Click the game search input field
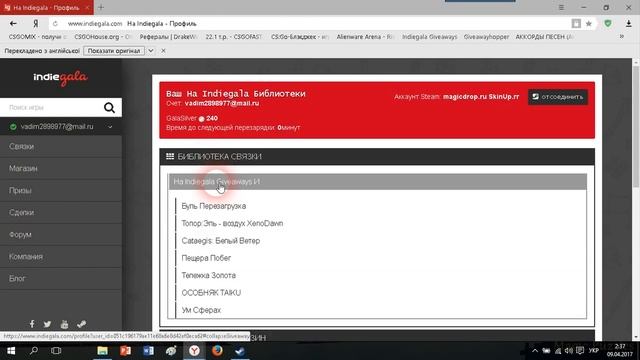 (51, 108)
